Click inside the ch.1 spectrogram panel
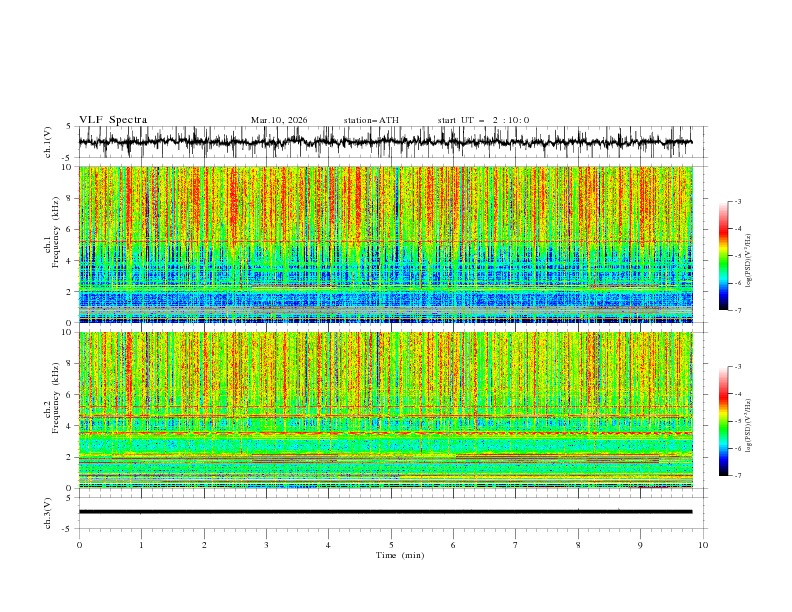This screenshot has height=612, width=792. click(385, 244)
